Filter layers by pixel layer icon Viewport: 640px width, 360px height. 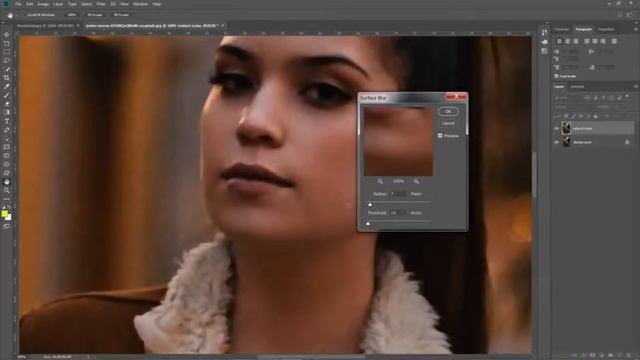587,98
